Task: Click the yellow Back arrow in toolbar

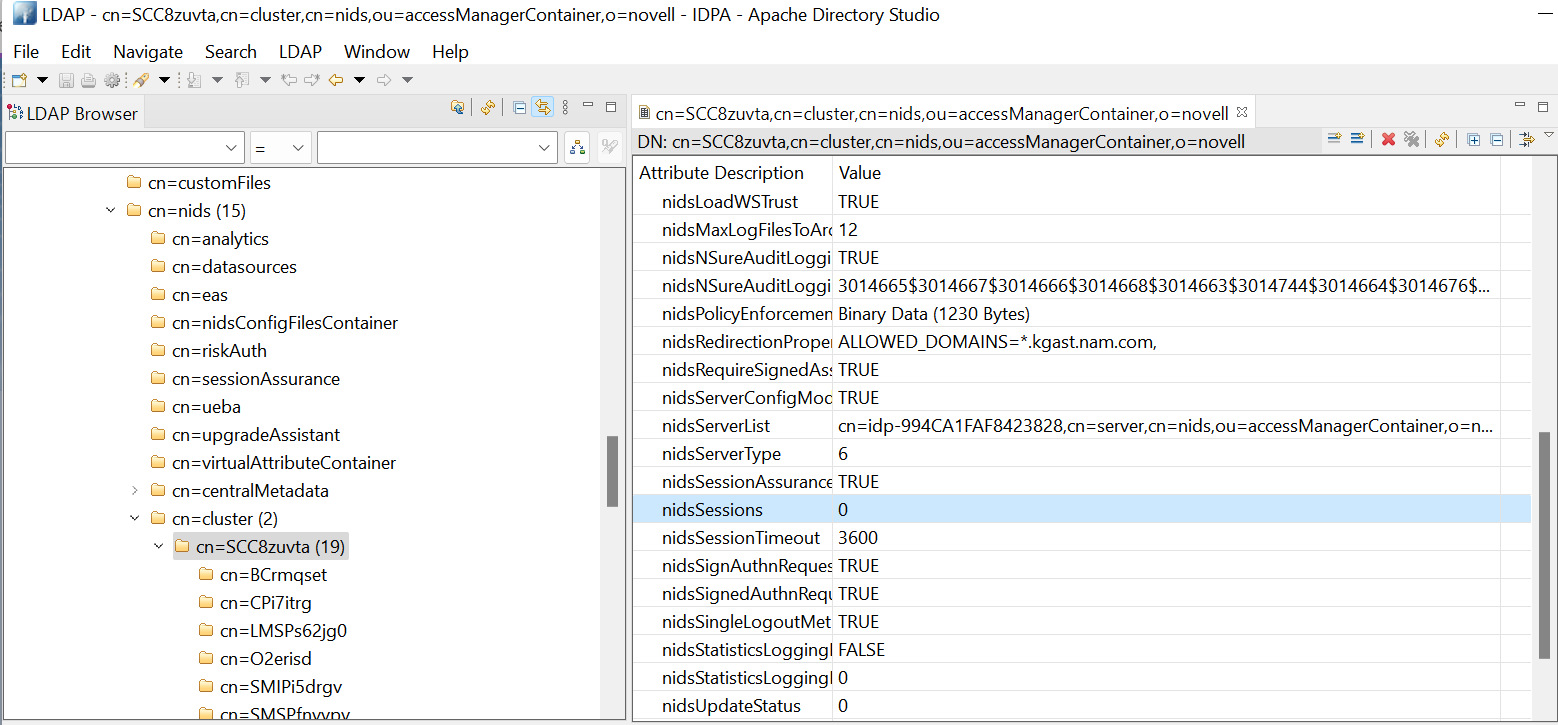Action: (336, 80)
